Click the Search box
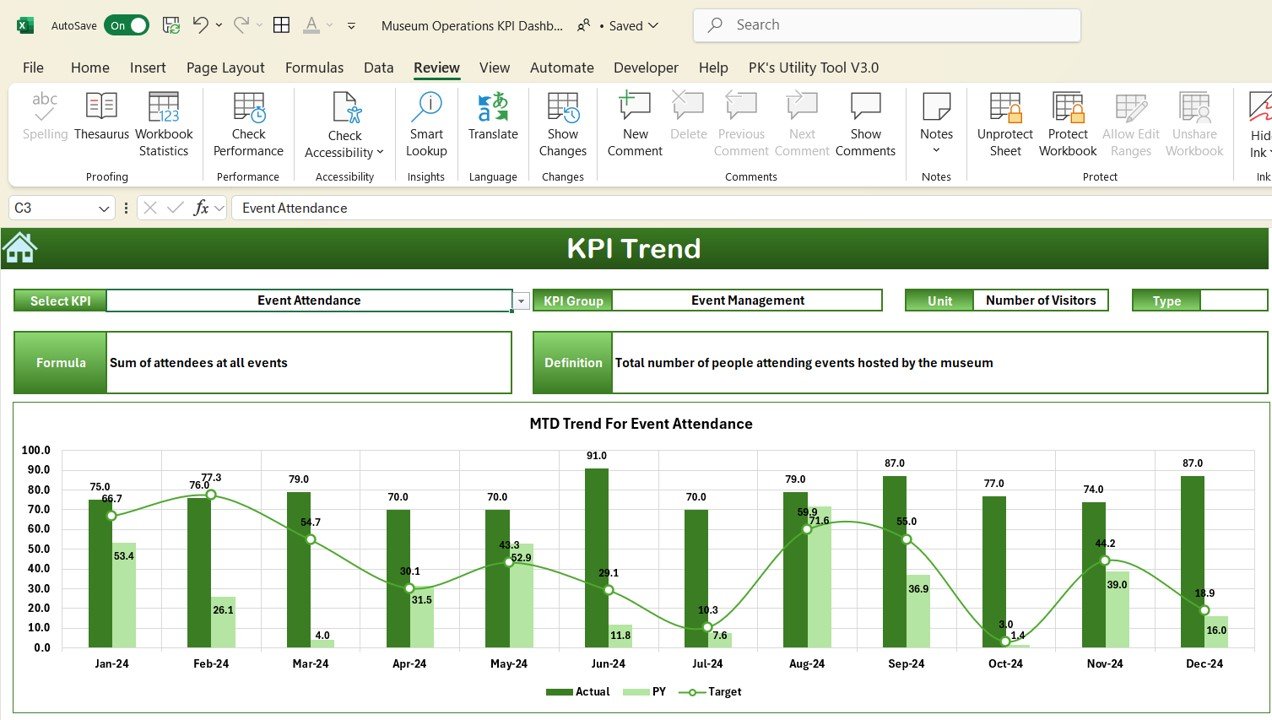This screenshot has width=1272, height=720. 887,25
